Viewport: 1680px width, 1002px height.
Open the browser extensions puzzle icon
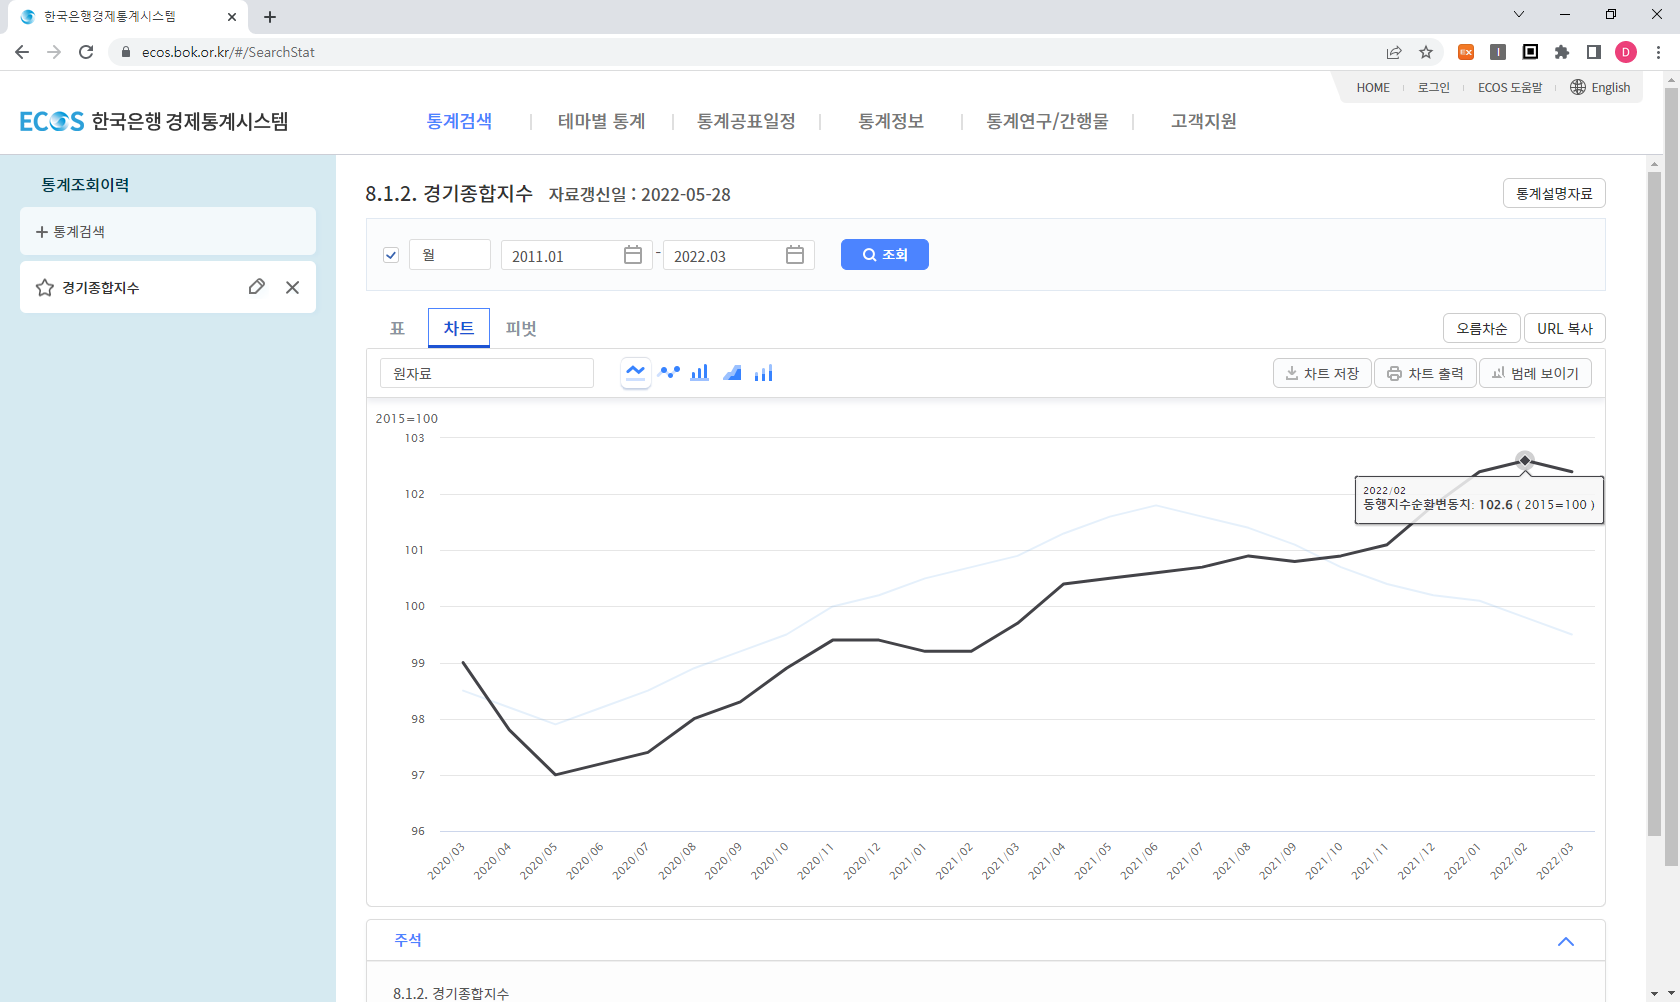coord(1562,52)
